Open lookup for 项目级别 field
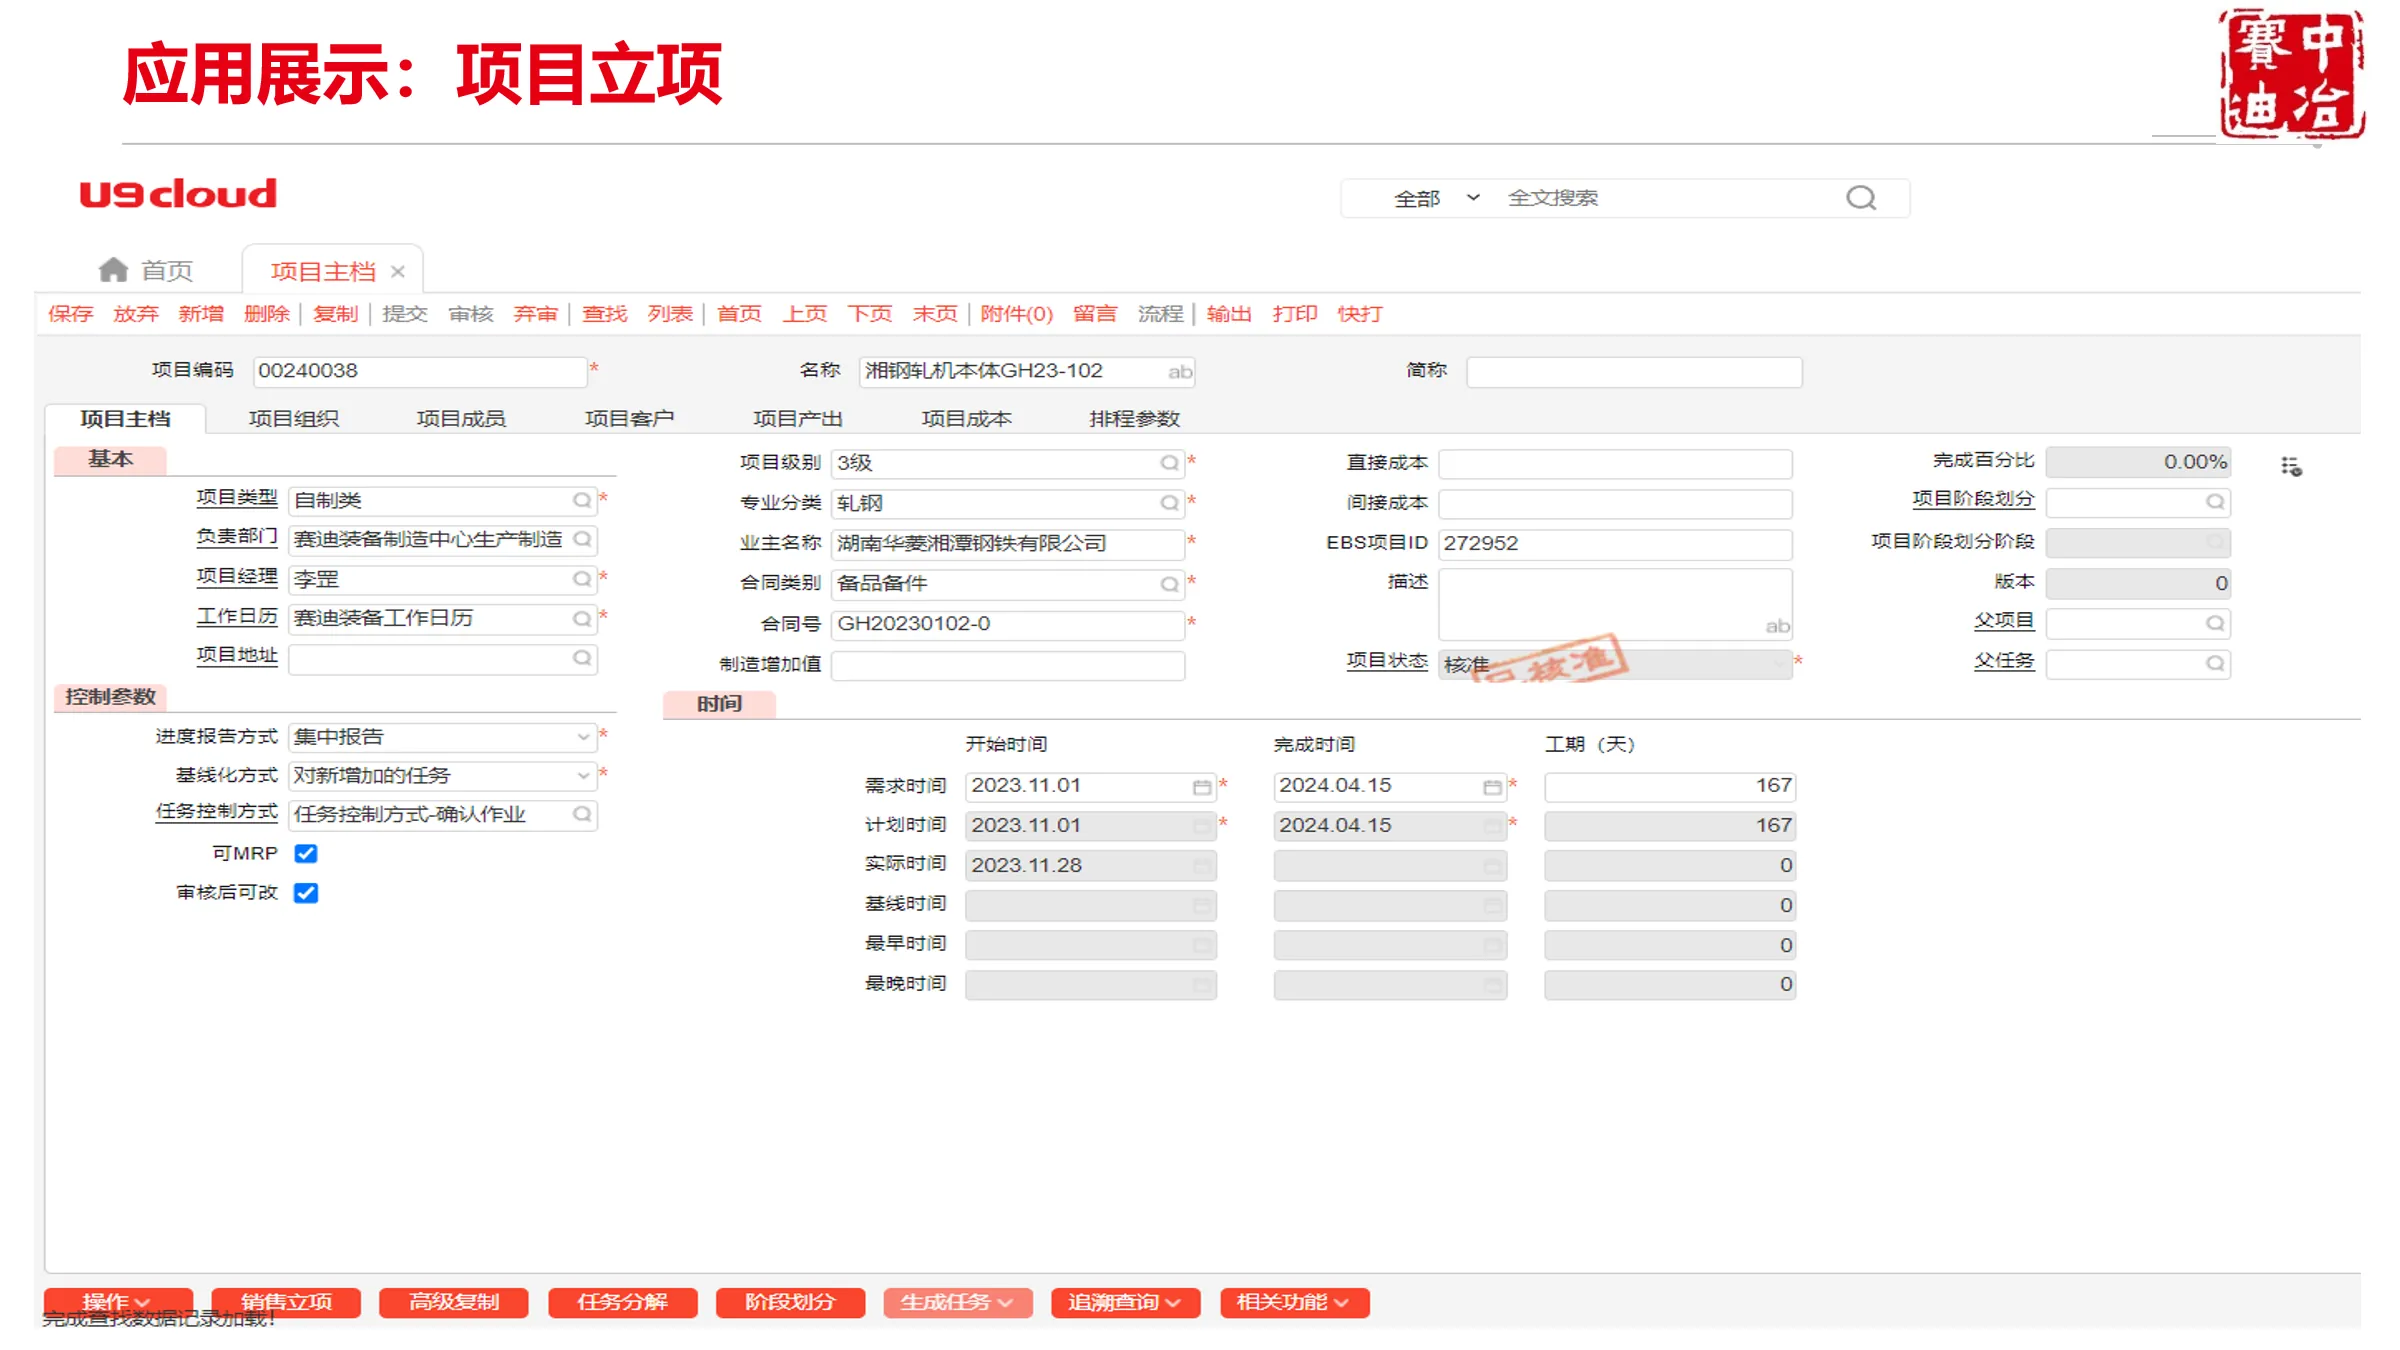 1168,463
